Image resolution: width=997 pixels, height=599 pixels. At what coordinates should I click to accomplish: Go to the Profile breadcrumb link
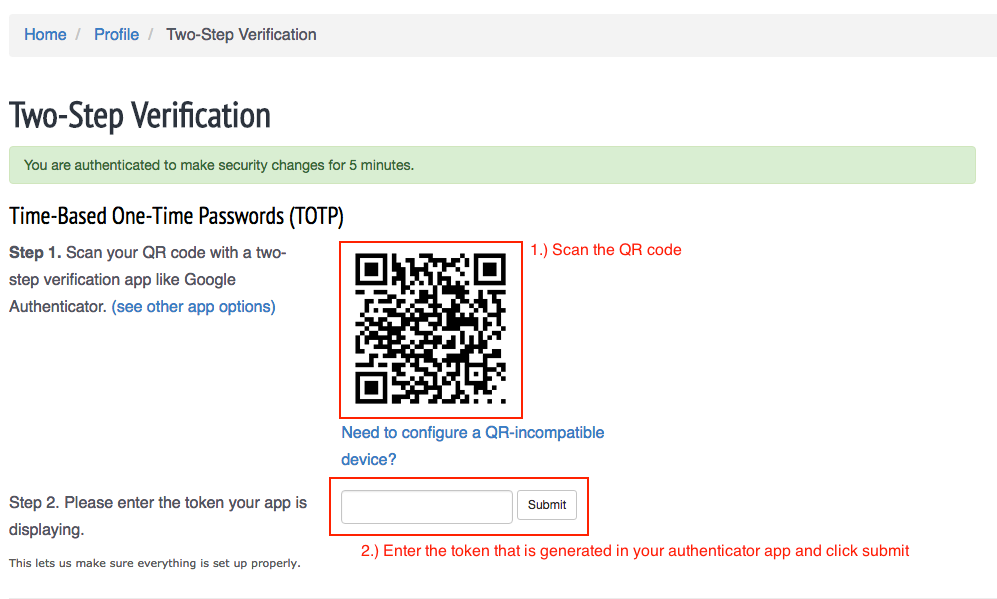[x=116, y=34]
